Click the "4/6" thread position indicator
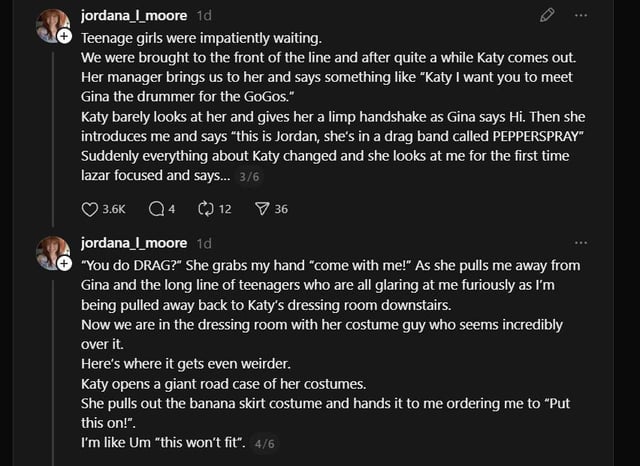640x466 pixels. point(265,443)
